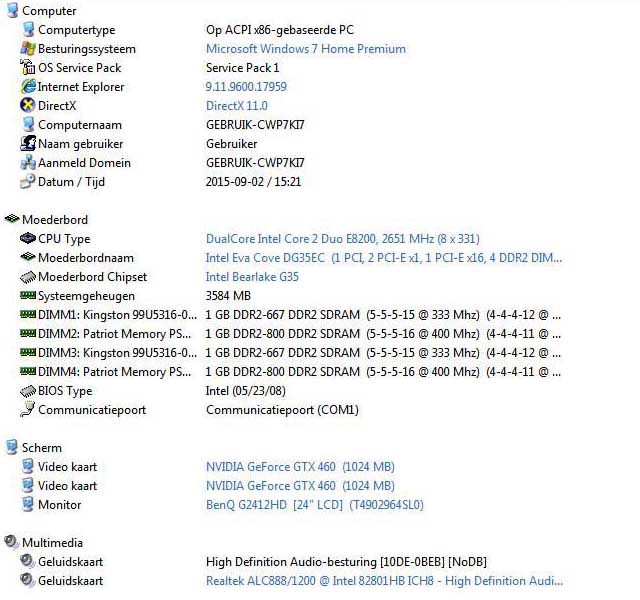Select the Computernaam value GEBRUIK-CWP7KI7
Viewport: 640px width, 600px height.
[255, 125]
